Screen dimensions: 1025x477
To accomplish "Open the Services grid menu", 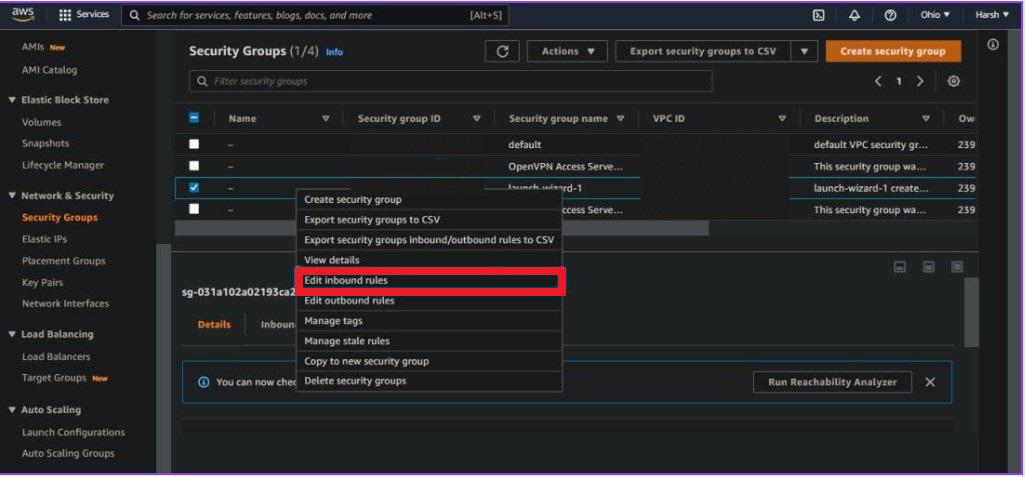I will click(x=84, y=14).
